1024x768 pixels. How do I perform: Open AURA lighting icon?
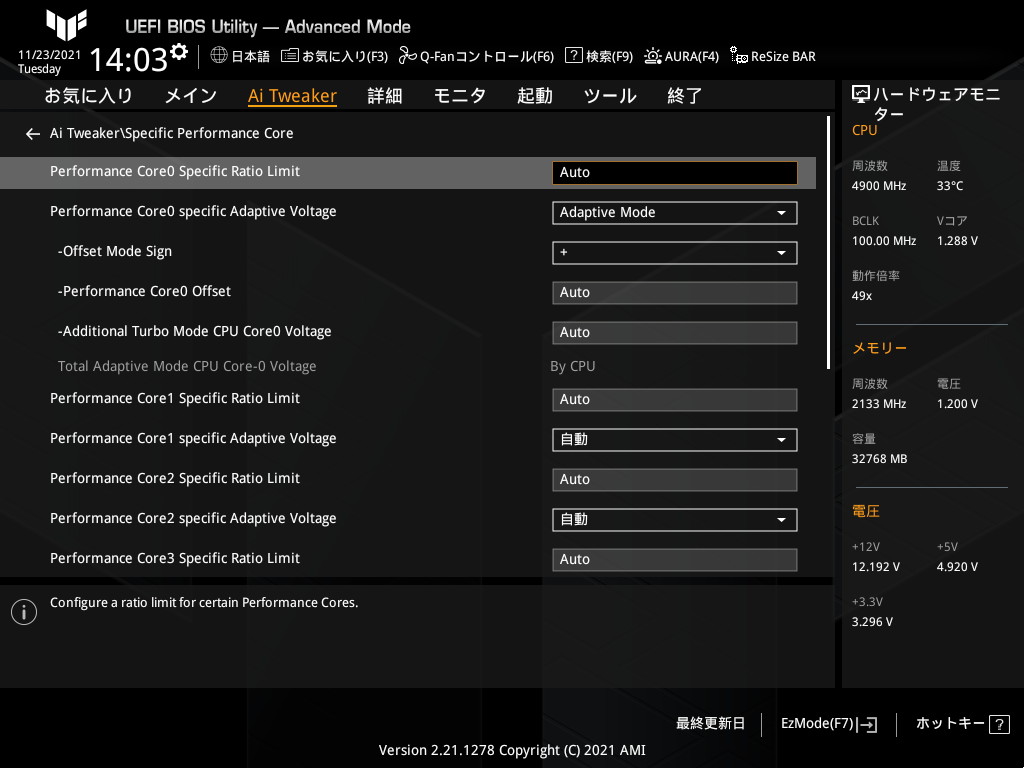[x=652, y=56]
